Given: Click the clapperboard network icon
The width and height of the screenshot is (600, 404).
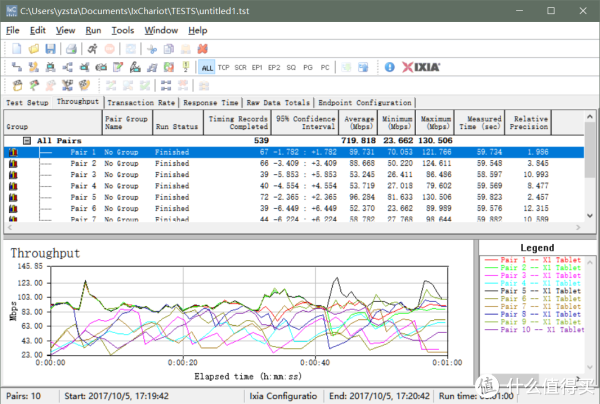Looking at the screenshot, I should pos(67,85).
